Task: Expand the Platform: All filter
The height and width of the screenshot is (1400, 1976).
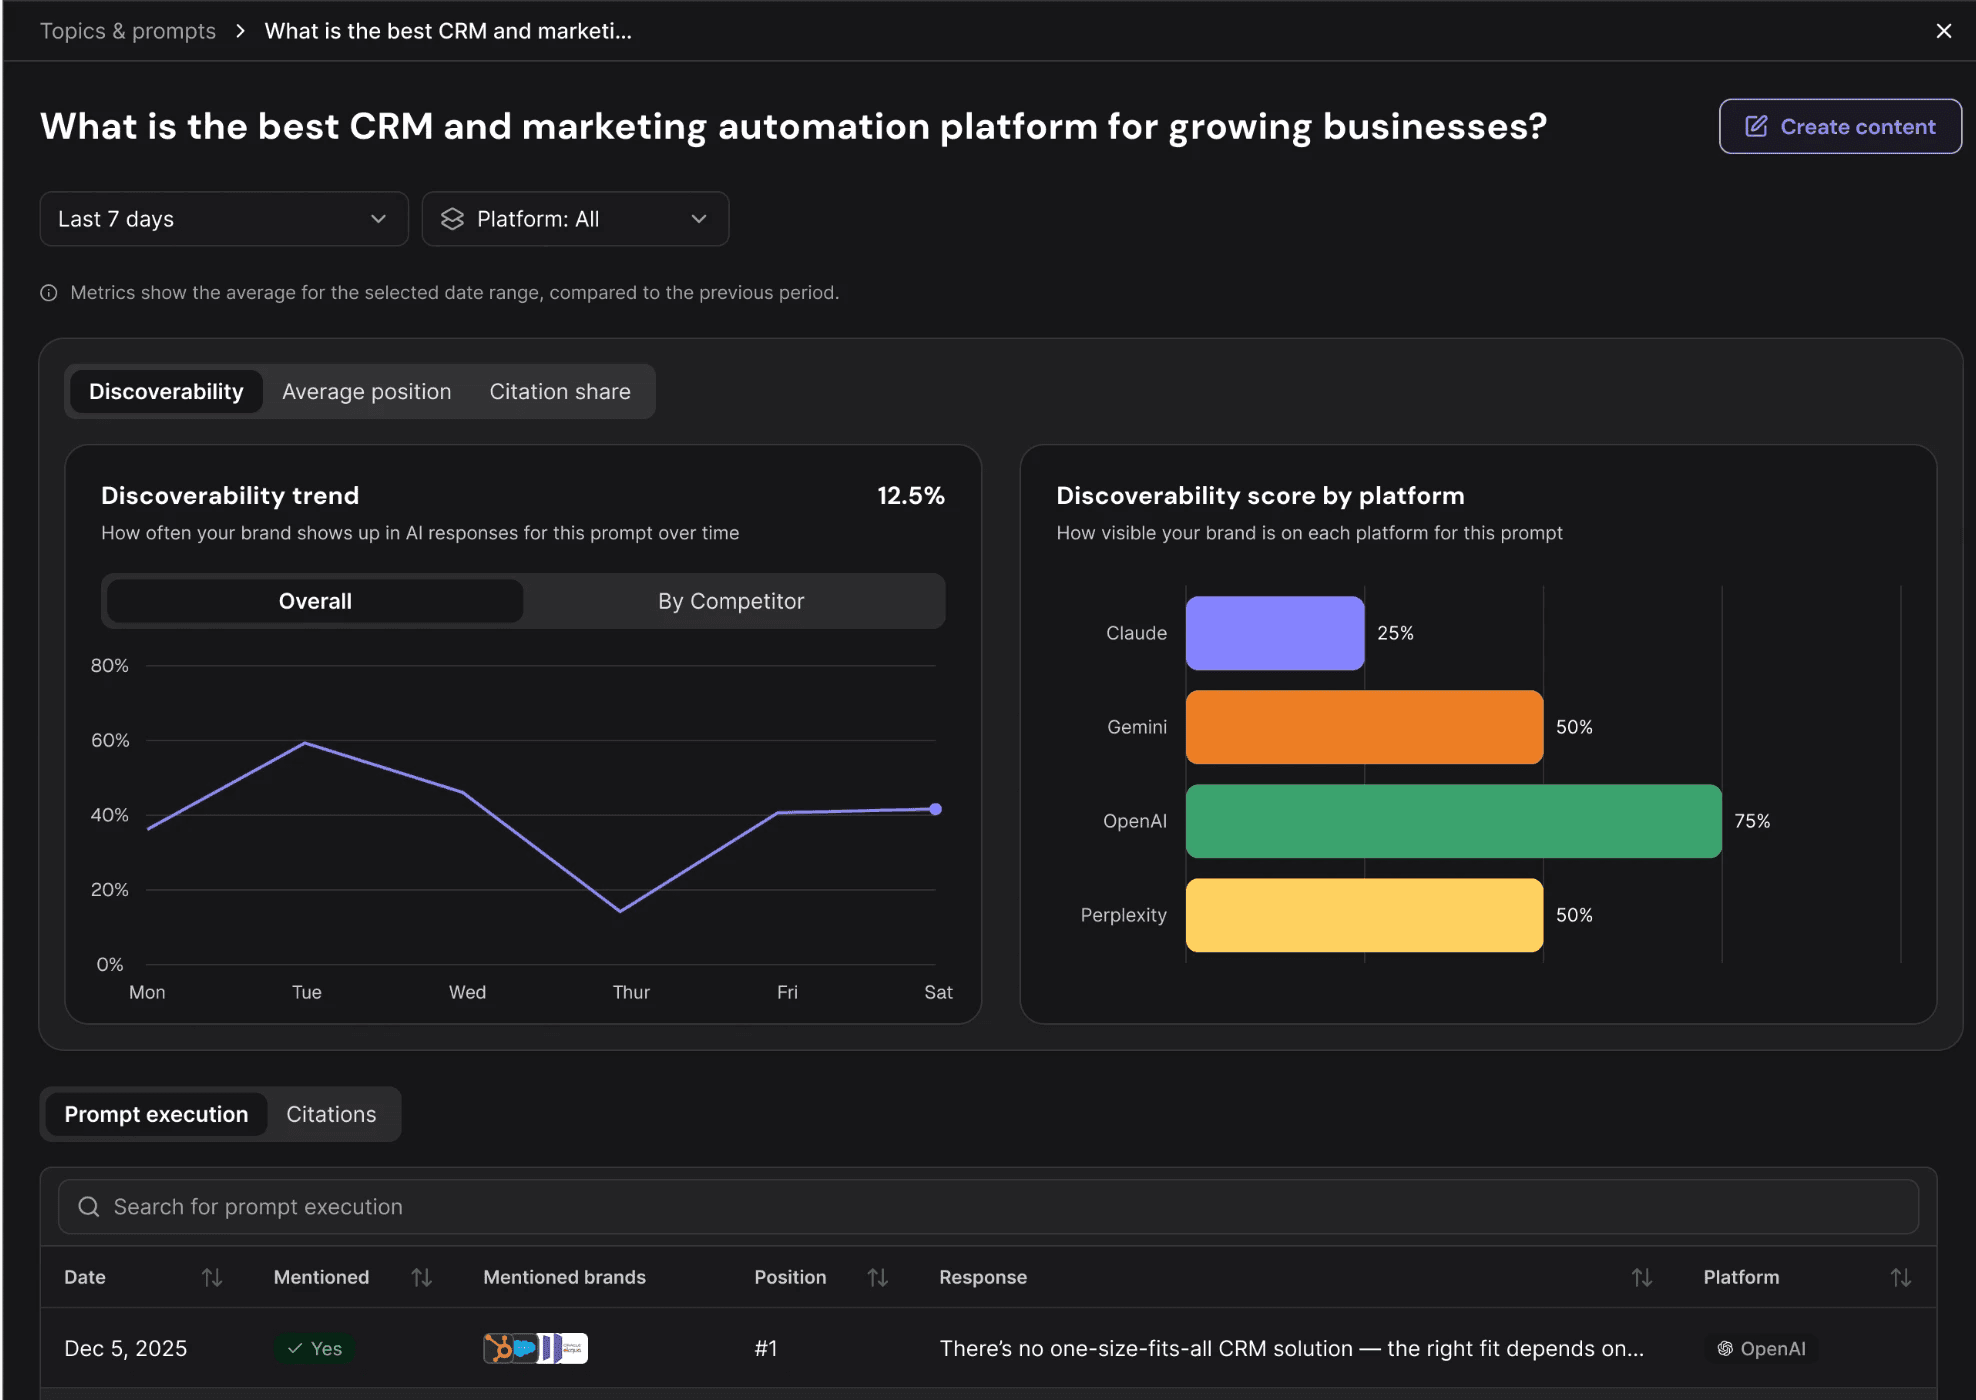Action: (x=575, y=219)
